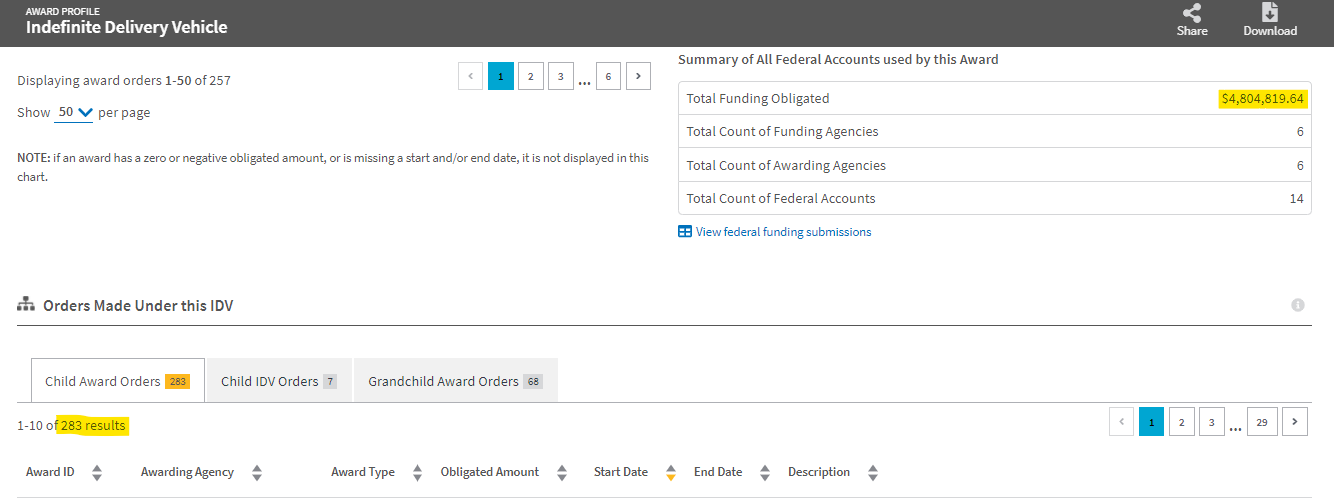The width and height of the screenshot is (1334, 501).
Task: Switch to Child Award Orders tab
Action: pos(118,381)
